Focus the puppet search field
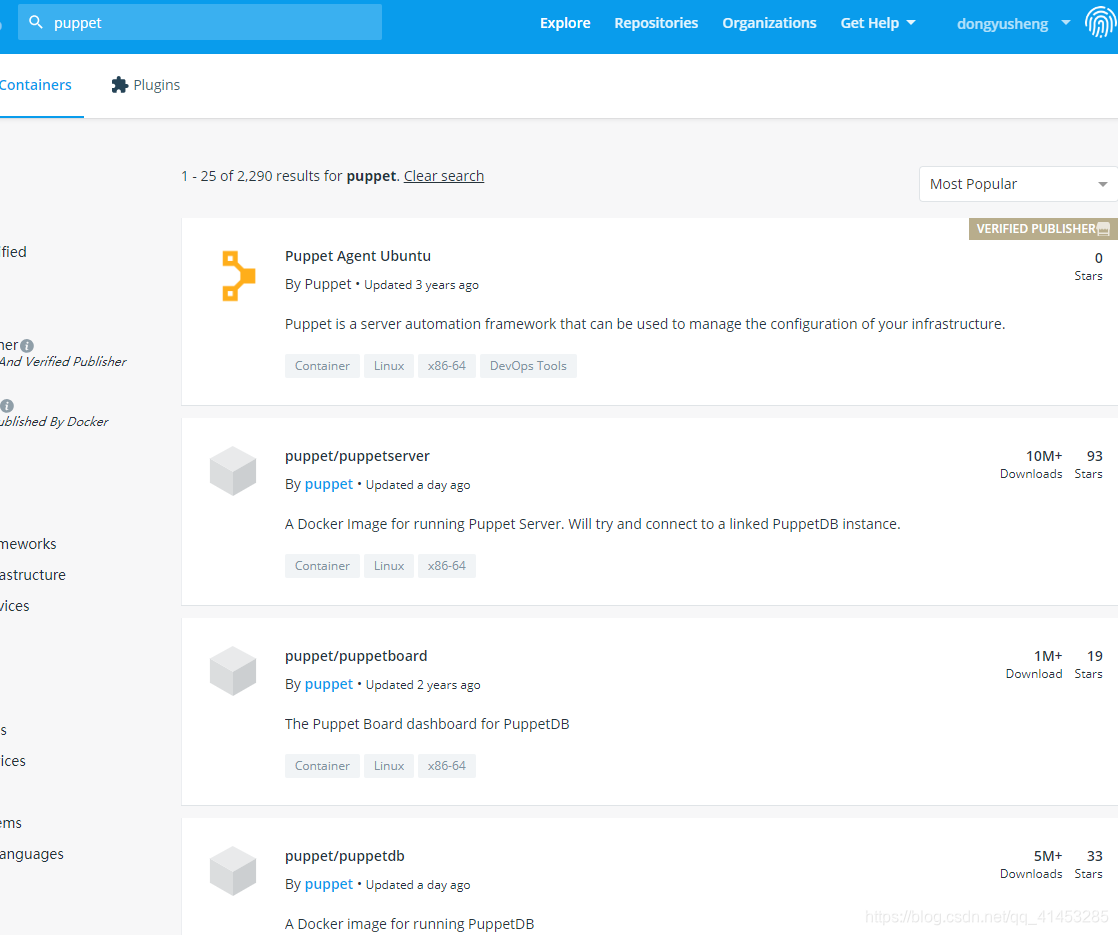 click(200, 22)
